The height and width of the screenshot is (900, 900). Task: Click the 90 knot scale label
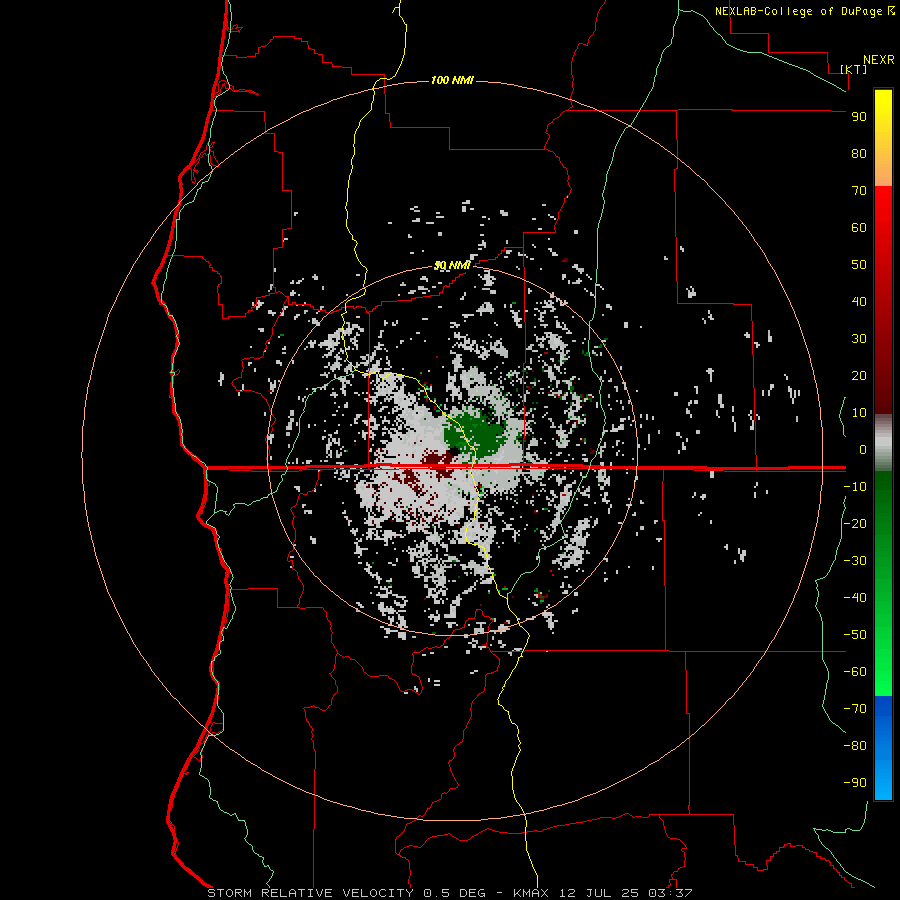(859, 117)
